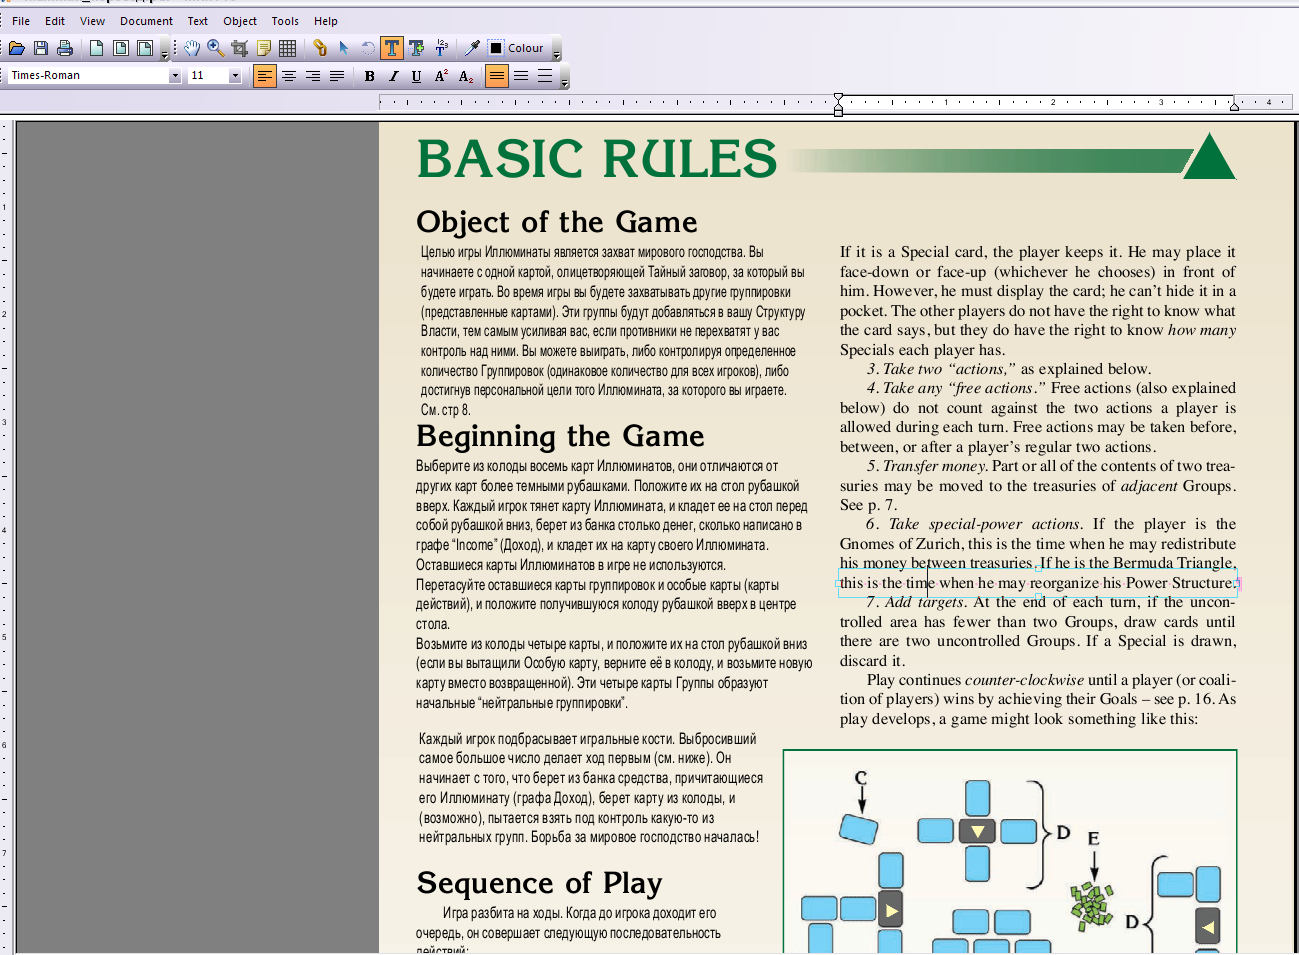The image size is (1299, 955).
Task: Select single line spacing
Action: 497,76
